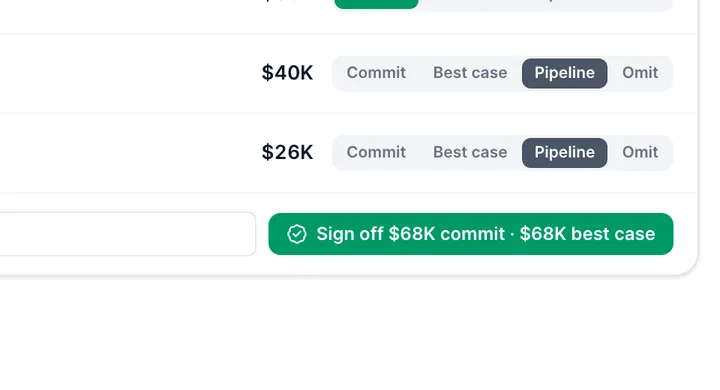Mark the $26K deal as Best case
This screenshot has height=390, width=720.
470,153
